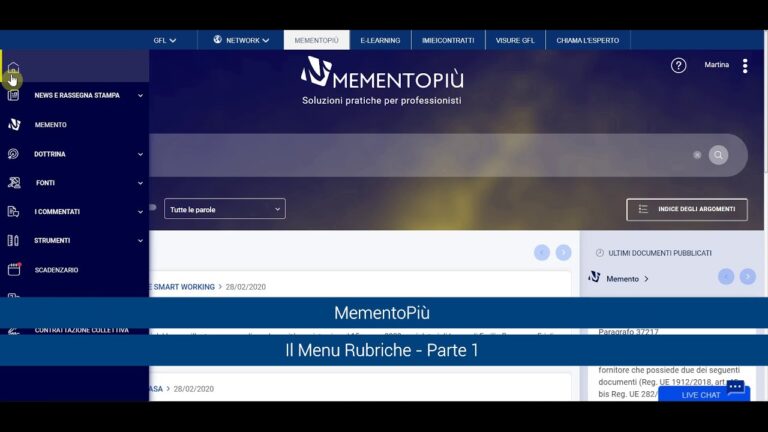Click the News e Rassegna Stampa newspaper icon
Viewport: 768px width, 432px height.
pyautogui.click(x=13, y=95)
